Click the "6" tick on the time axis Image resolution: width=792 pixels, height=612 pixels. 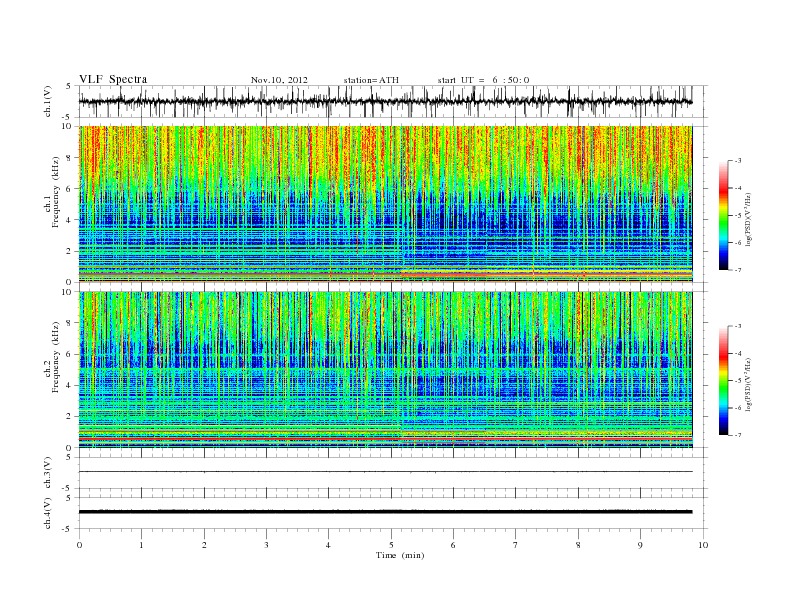(453, 545)
